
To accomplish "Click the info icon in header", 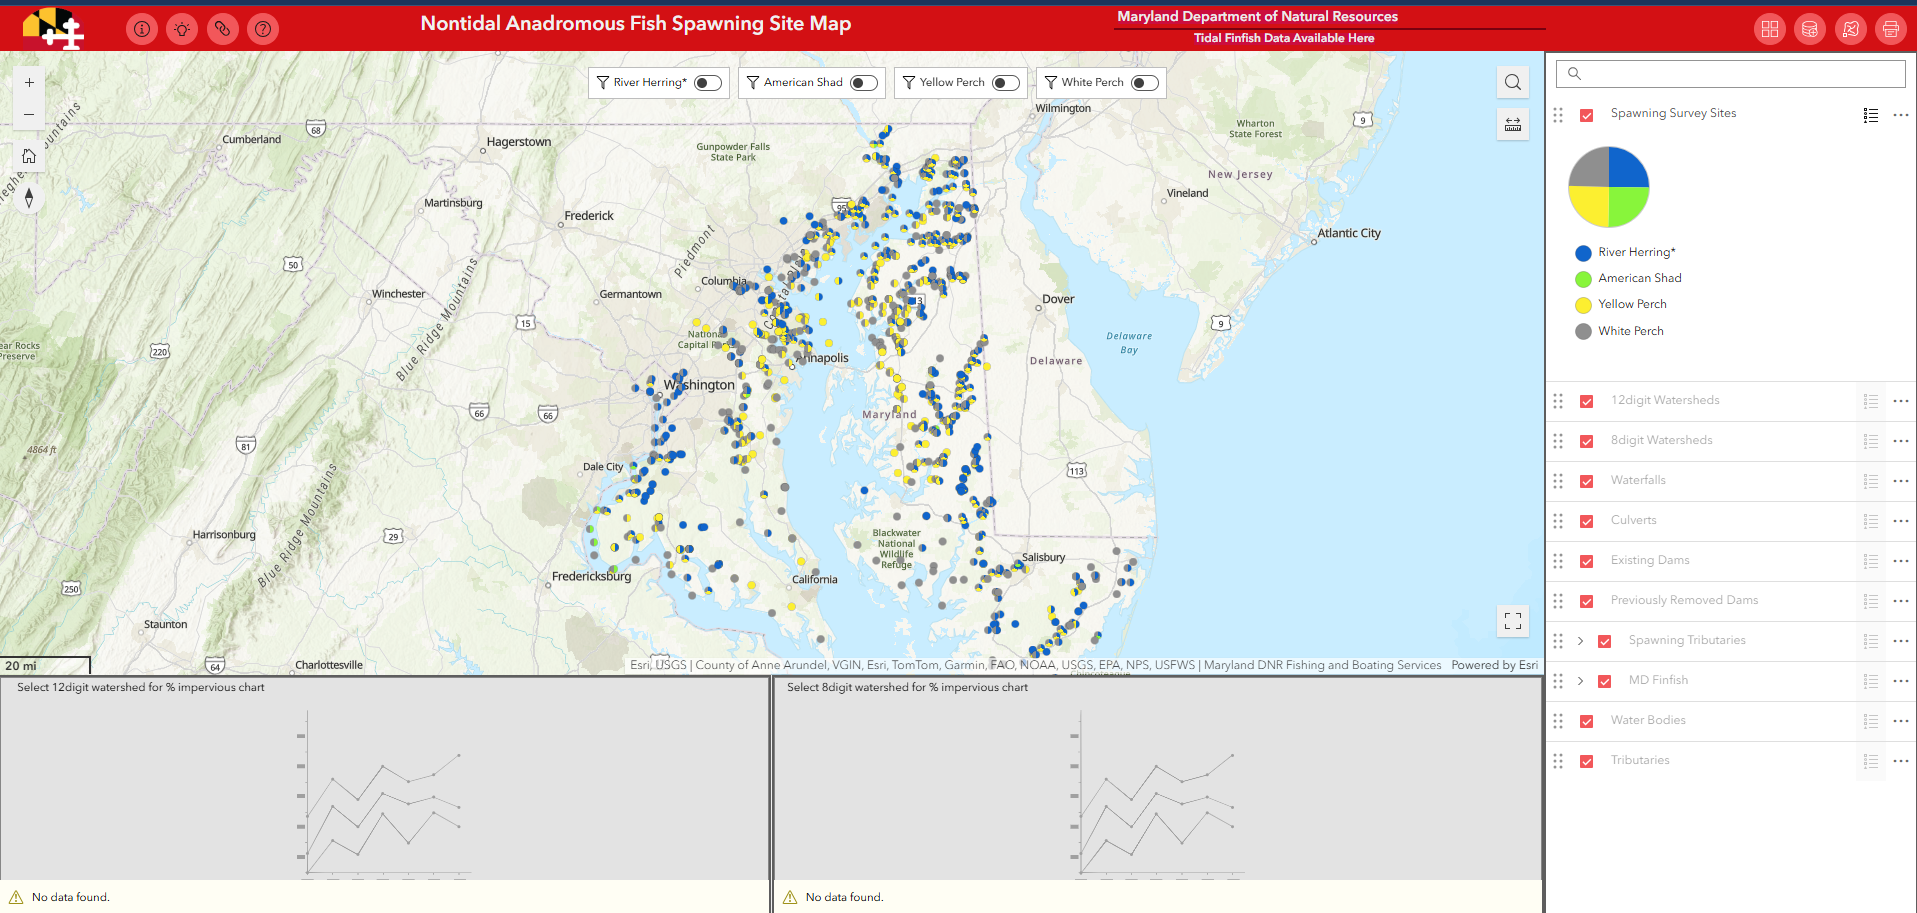I will coord(142,29).
